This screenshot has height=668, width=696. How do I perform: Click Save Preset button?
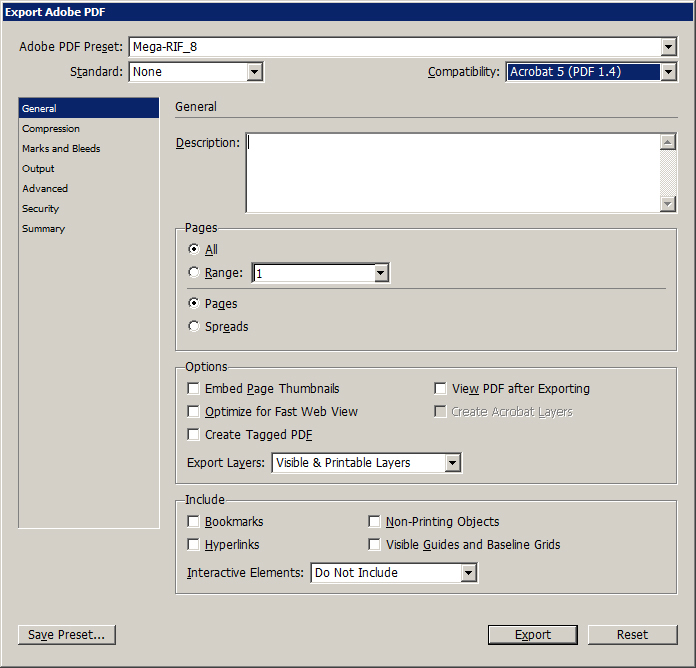click(x=67, y=635)
